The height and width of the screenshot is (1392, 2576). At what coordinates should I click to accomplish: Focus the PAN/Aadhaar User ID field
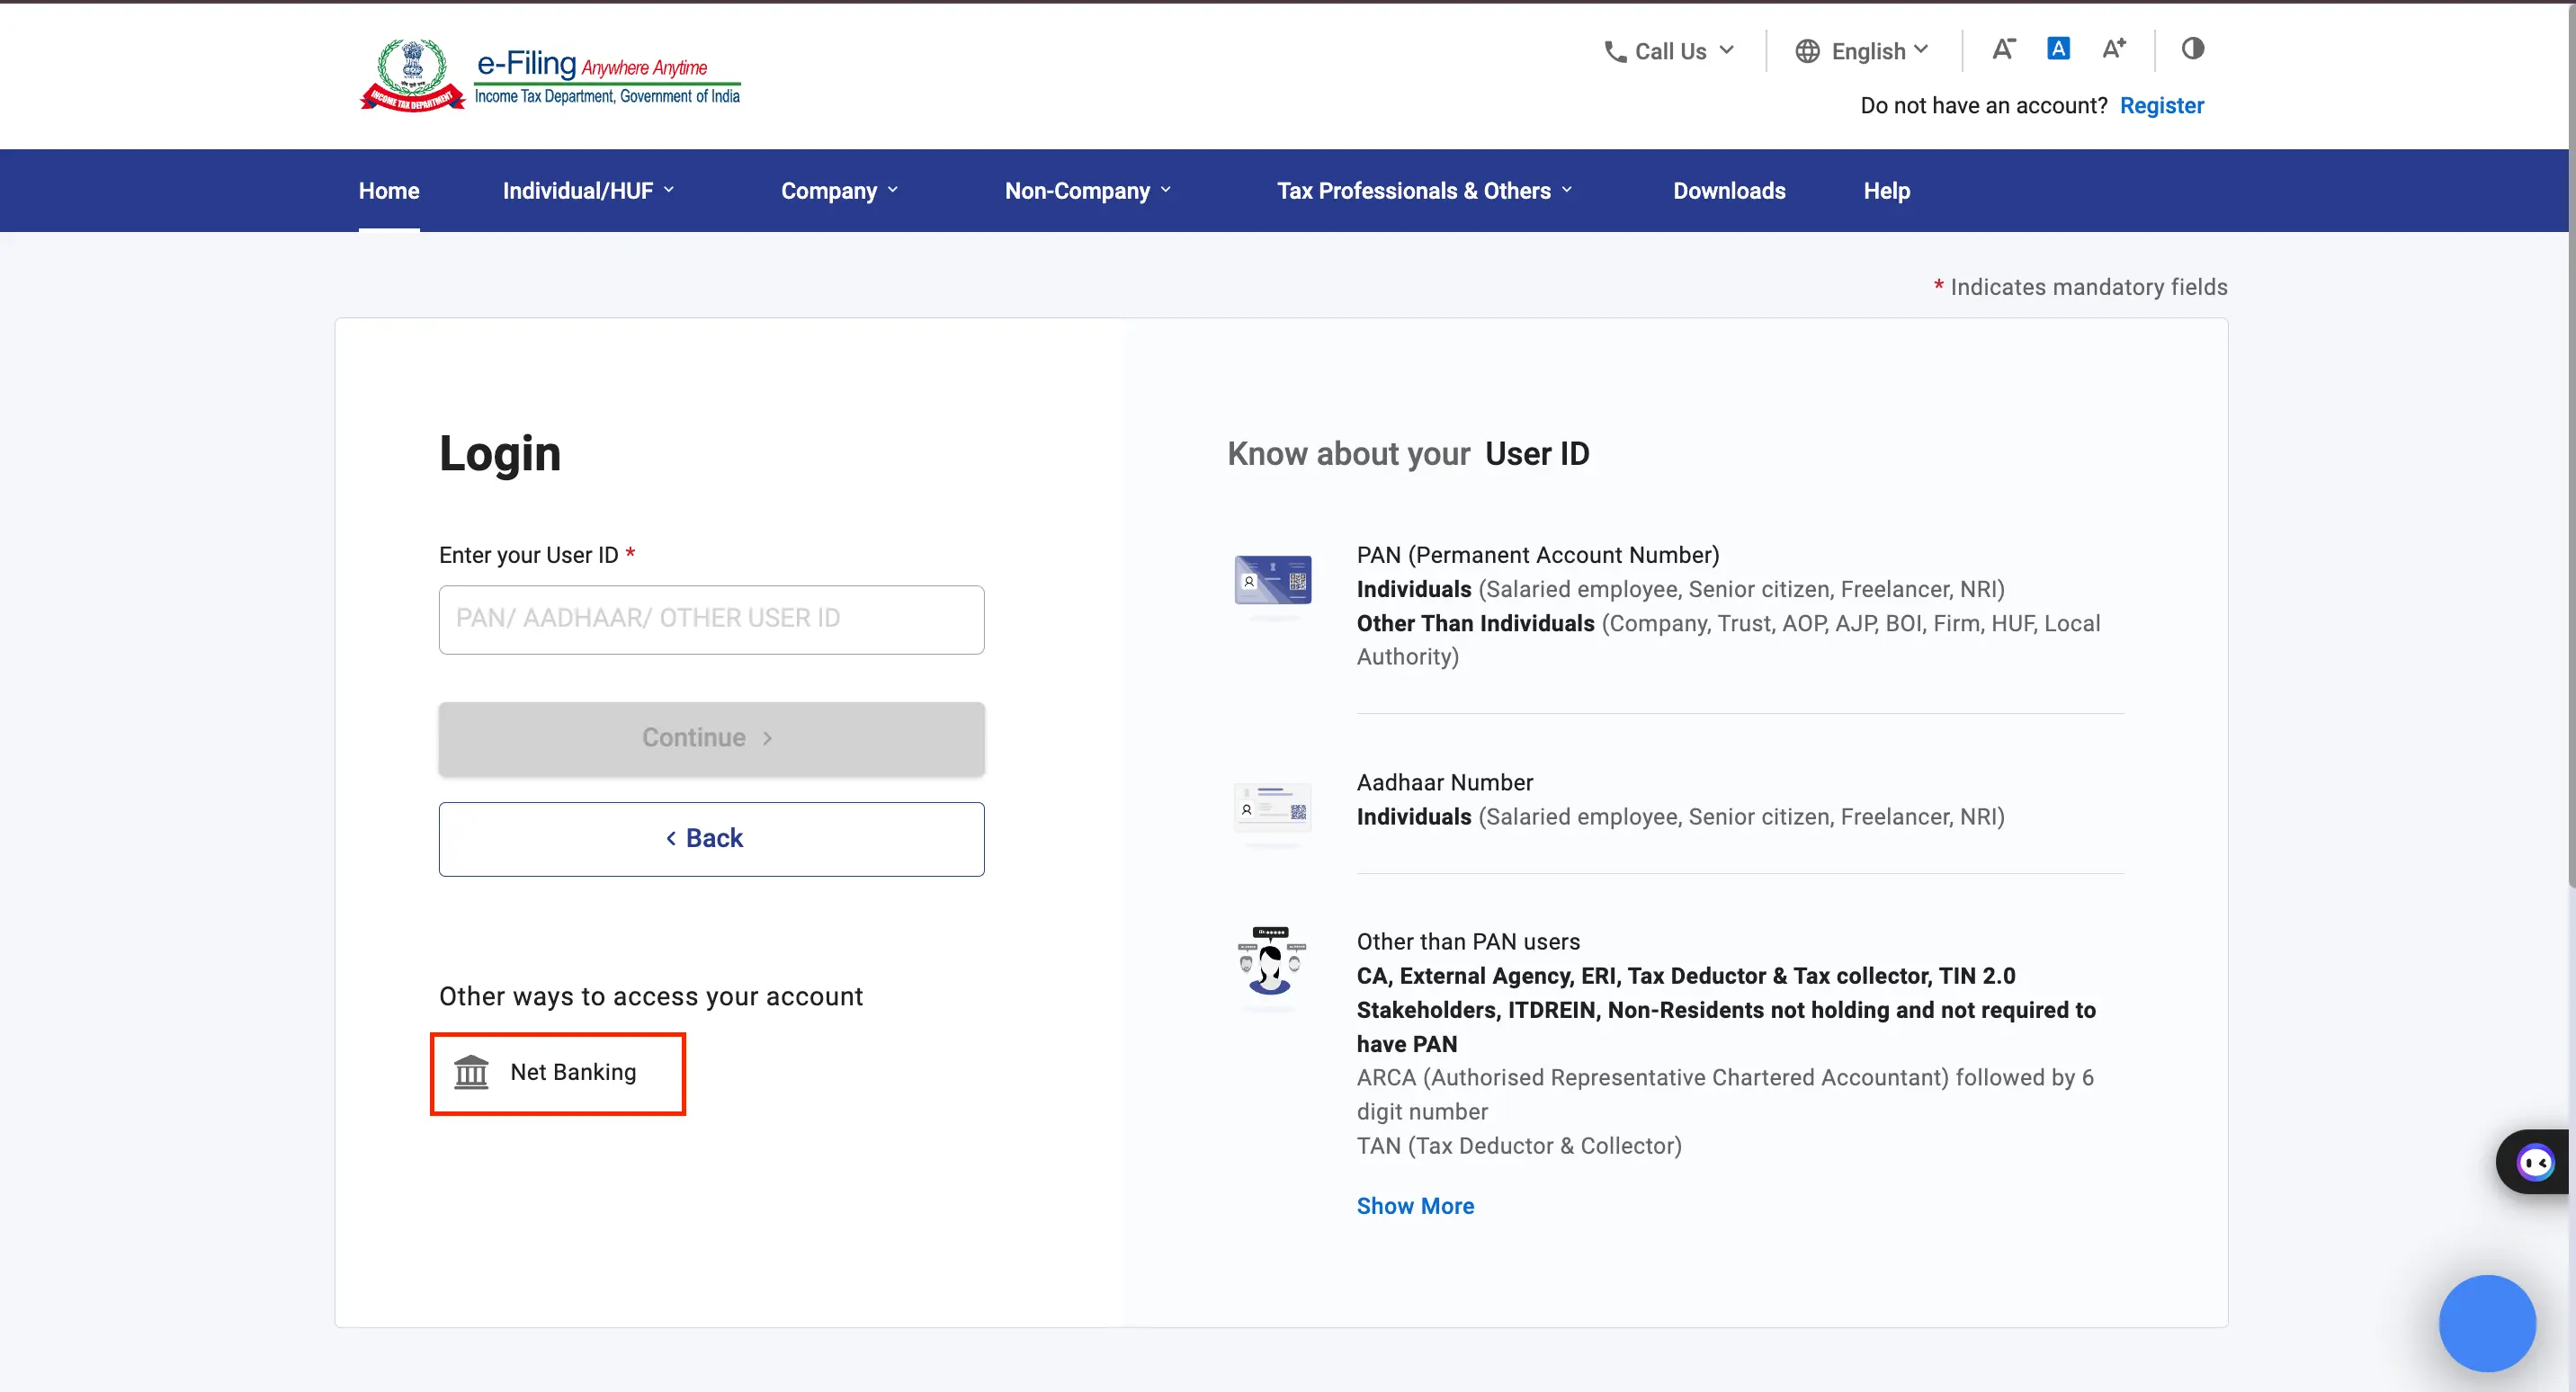tap(711, 620)
